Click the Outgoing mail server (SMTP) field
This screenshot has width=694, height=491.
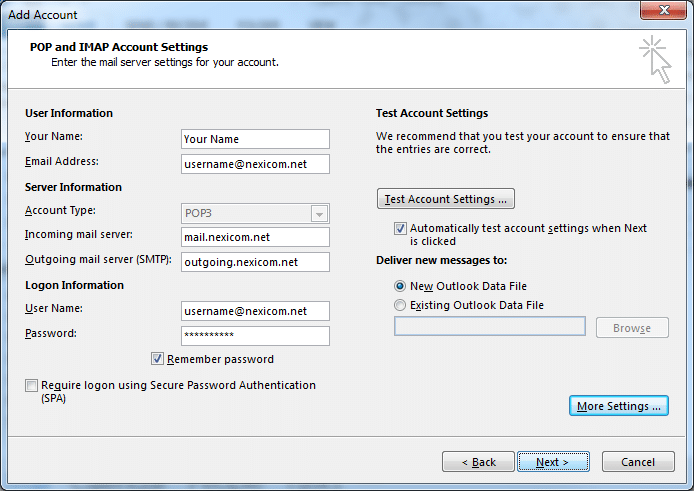pyautogui.click(x=255, y=262)
